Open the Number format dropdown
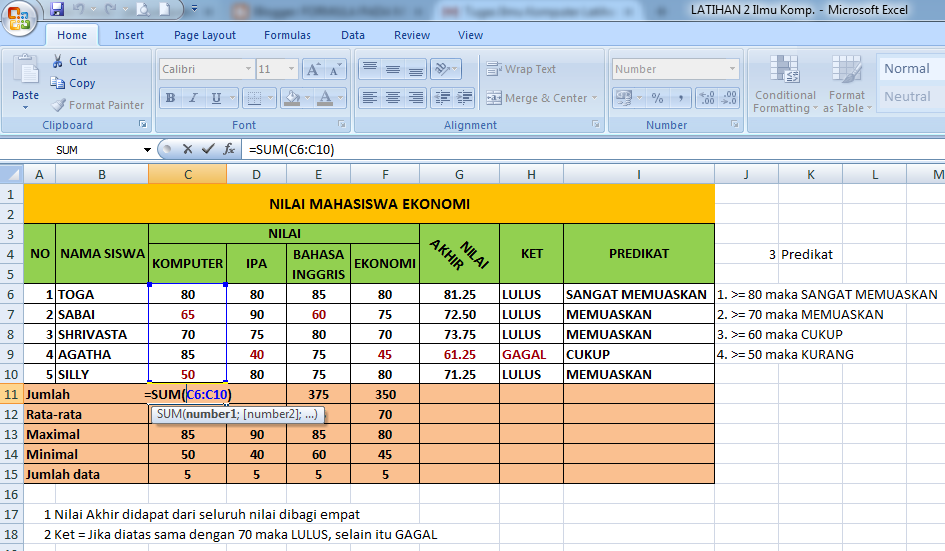The width and height of the screenshot is (945, 551). (x=732, y=69)
